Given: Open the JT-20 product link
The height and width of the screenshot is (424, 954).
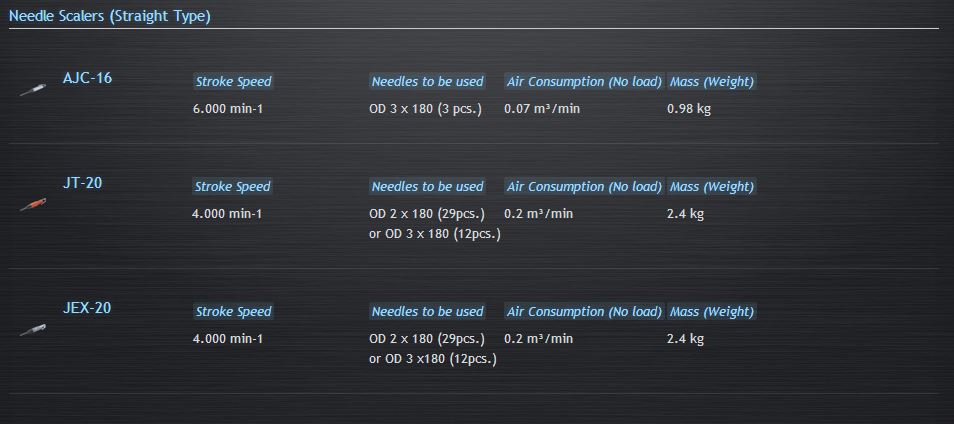Looking at the screenshot, I should pyautogui.click(x=82, y=183).
